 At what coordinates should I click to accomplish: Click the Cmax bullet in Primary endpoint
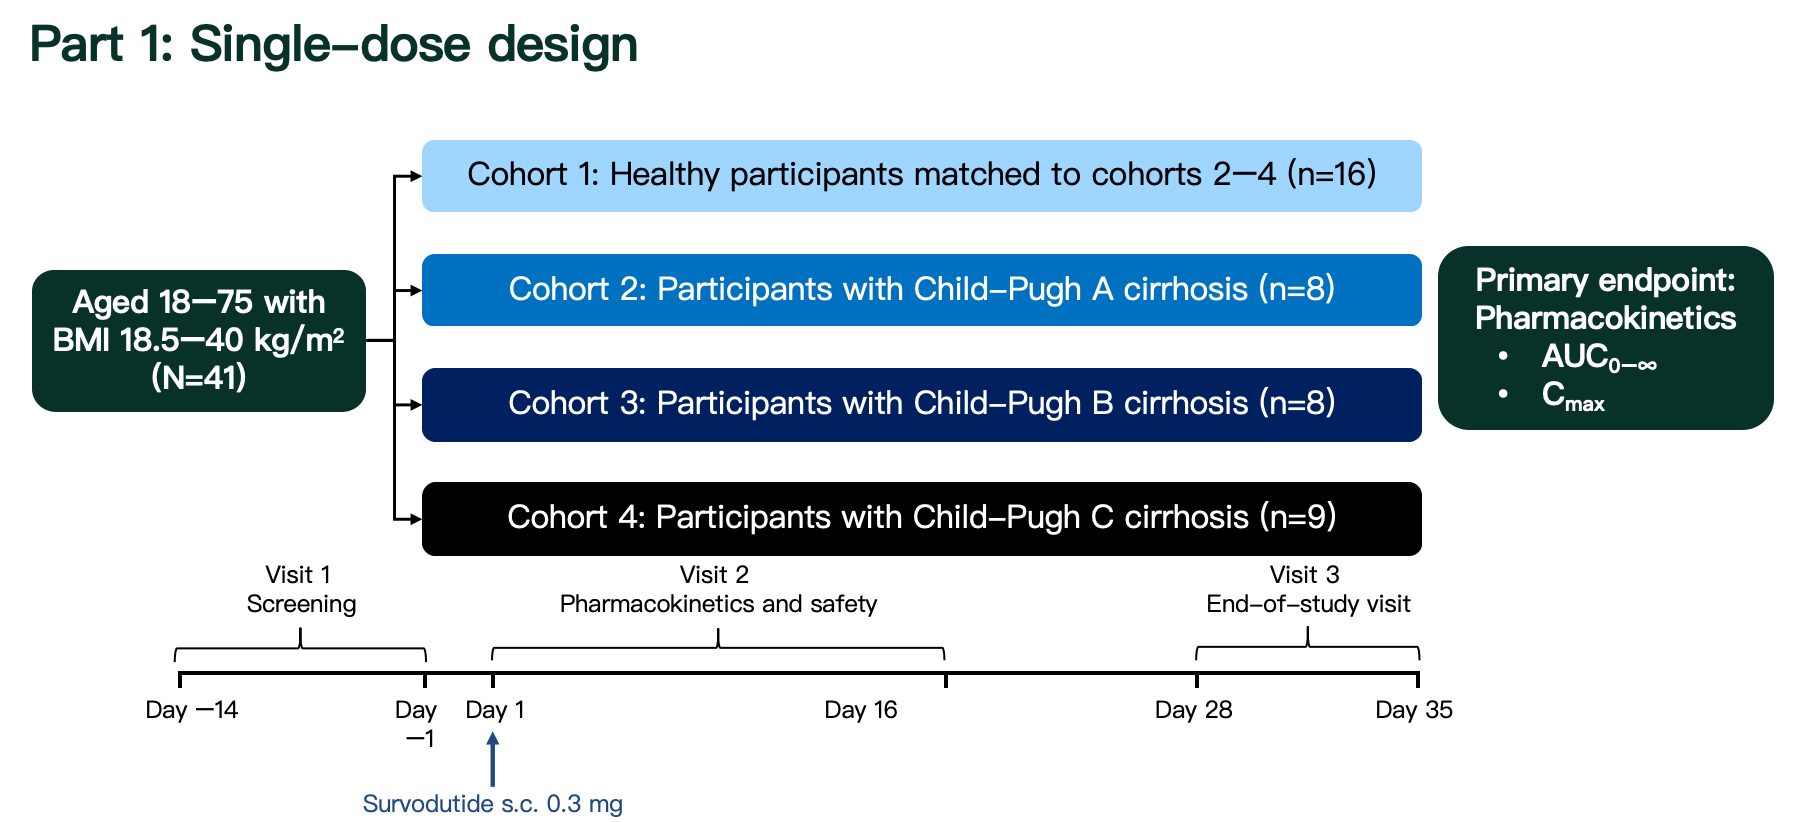pyautogui.click(x=1572, y=396)
